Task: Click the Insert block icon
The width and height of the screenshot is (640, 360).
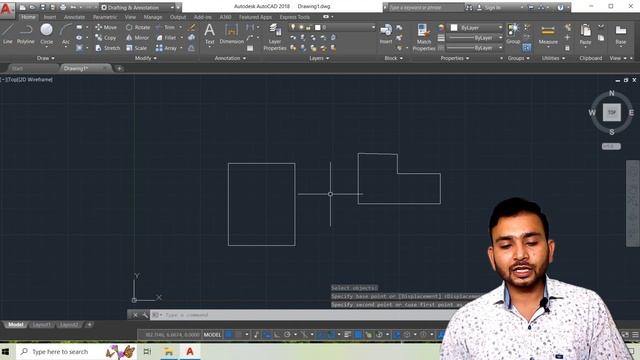Action: click(386, 33)
